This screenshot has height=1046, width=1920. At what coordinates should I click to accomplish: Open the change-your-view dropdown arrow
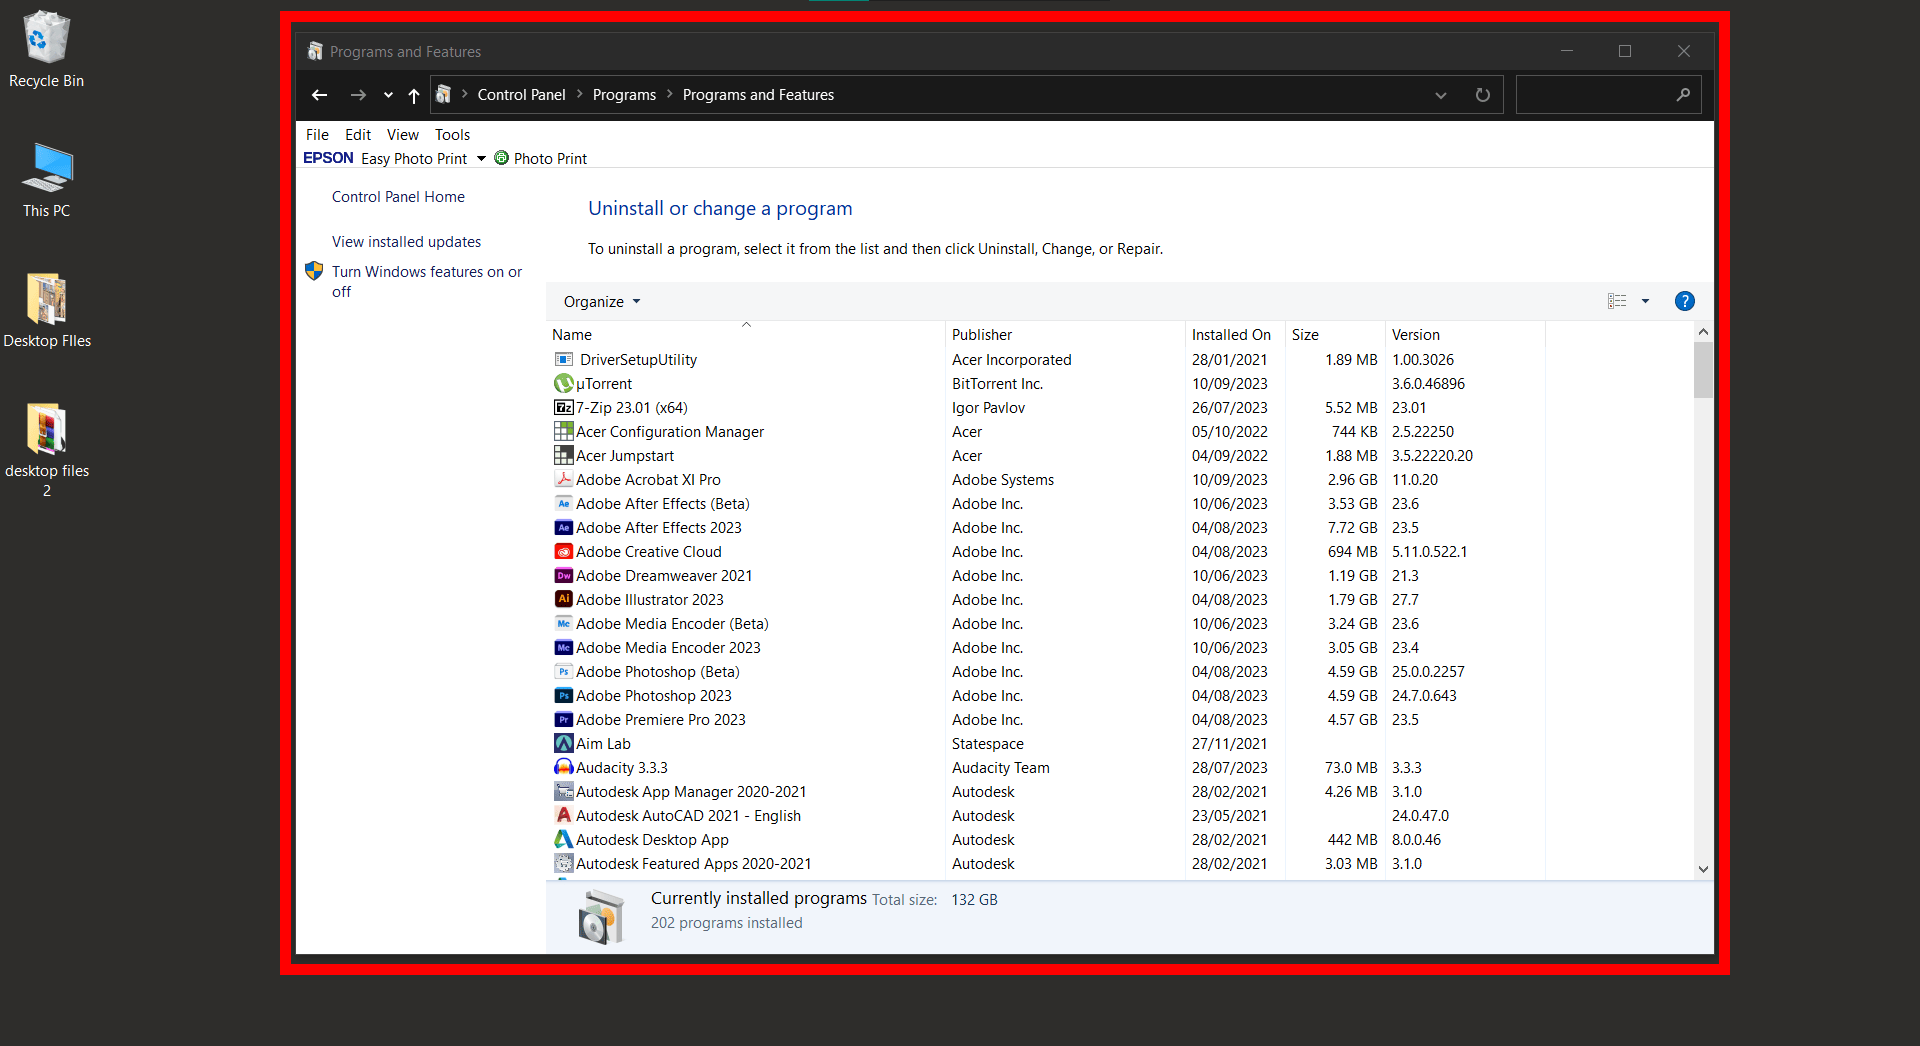pos(1645,301)
